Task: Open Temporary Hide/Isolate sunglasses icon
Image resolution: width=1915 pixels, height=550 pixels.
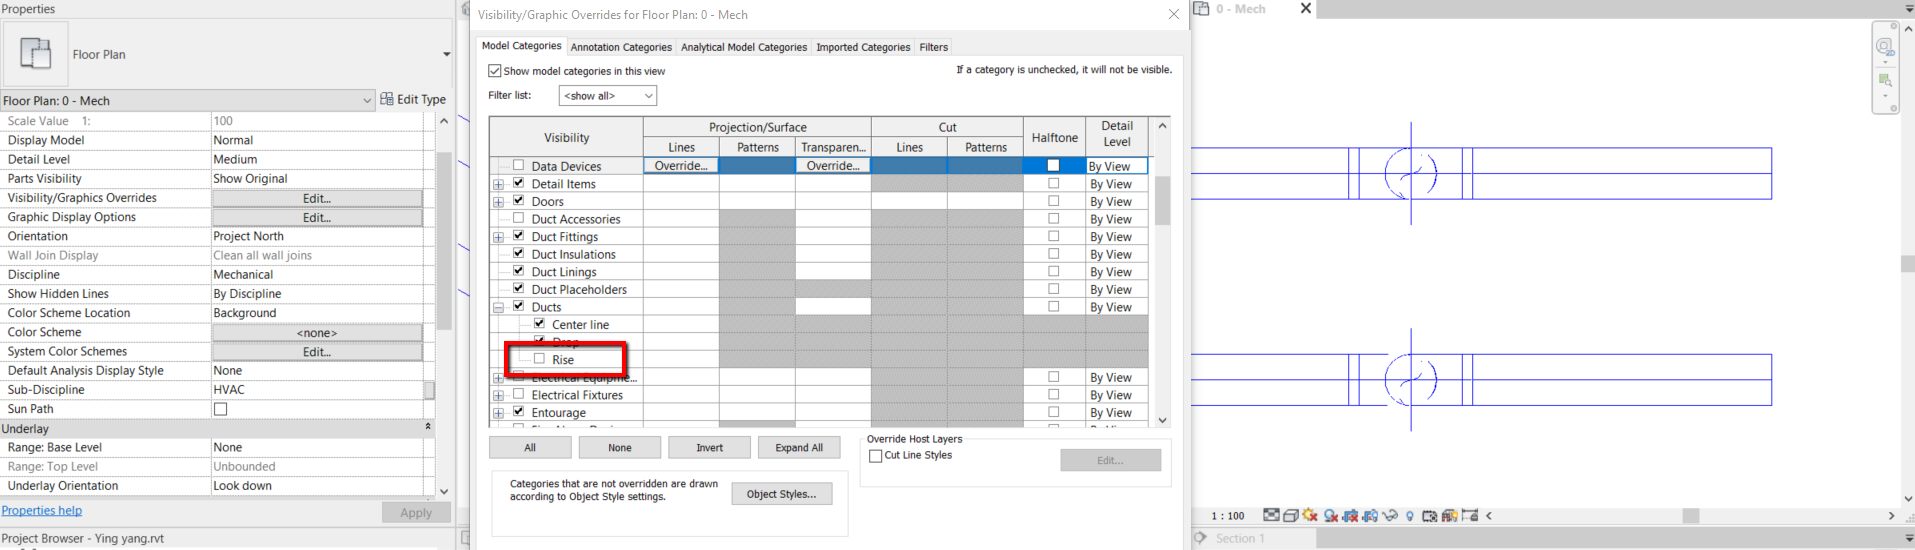Action: click(x=1390, y=515)
